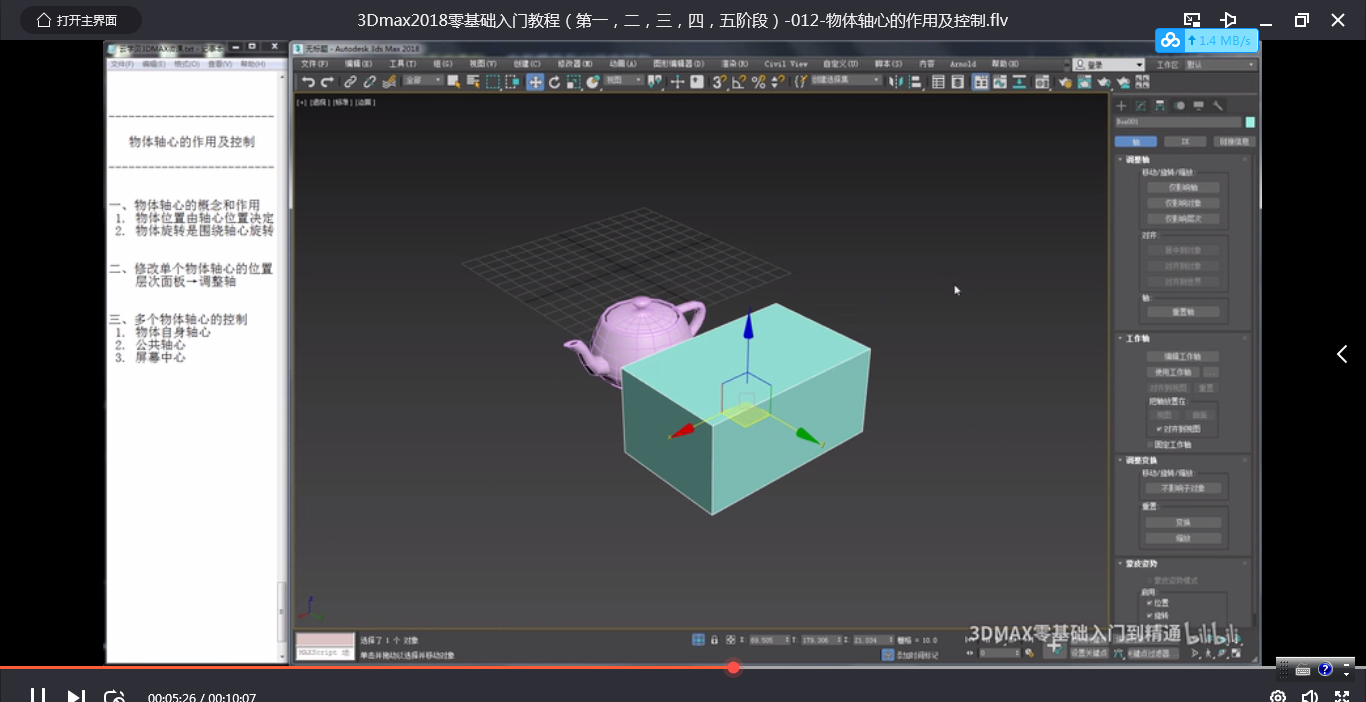Activate the Select and Move tool
The image size is (1366, 702).
(535, 82)
